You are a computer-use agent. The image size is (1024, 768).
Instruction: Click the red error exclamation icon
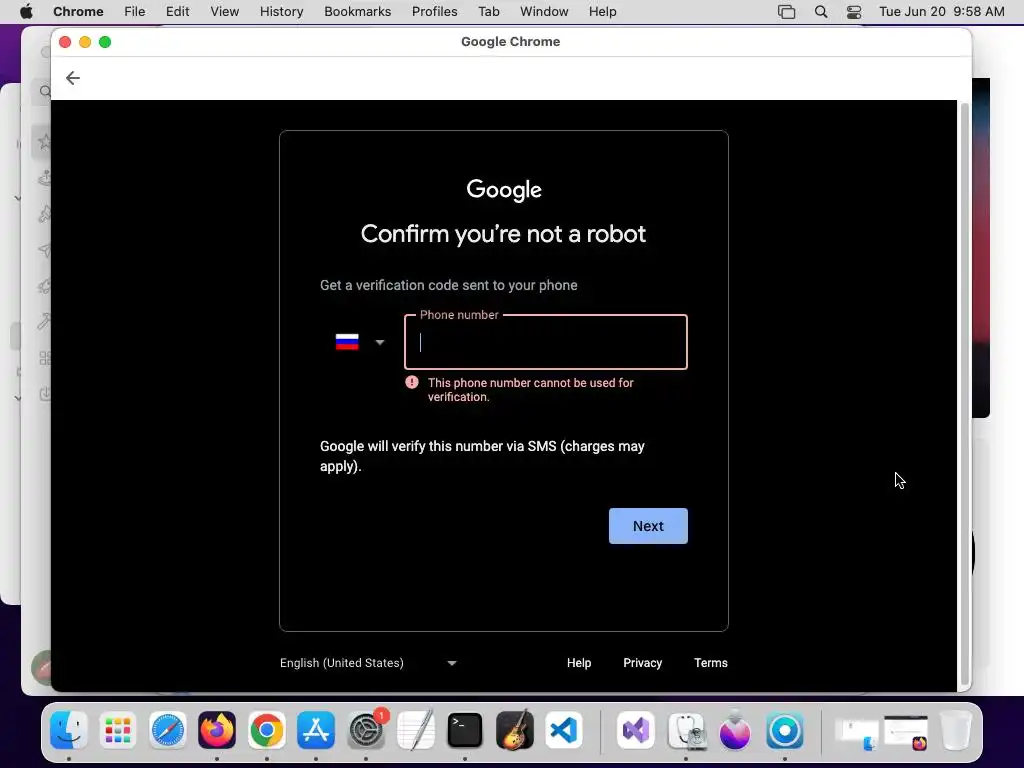(x=411, y=382)
